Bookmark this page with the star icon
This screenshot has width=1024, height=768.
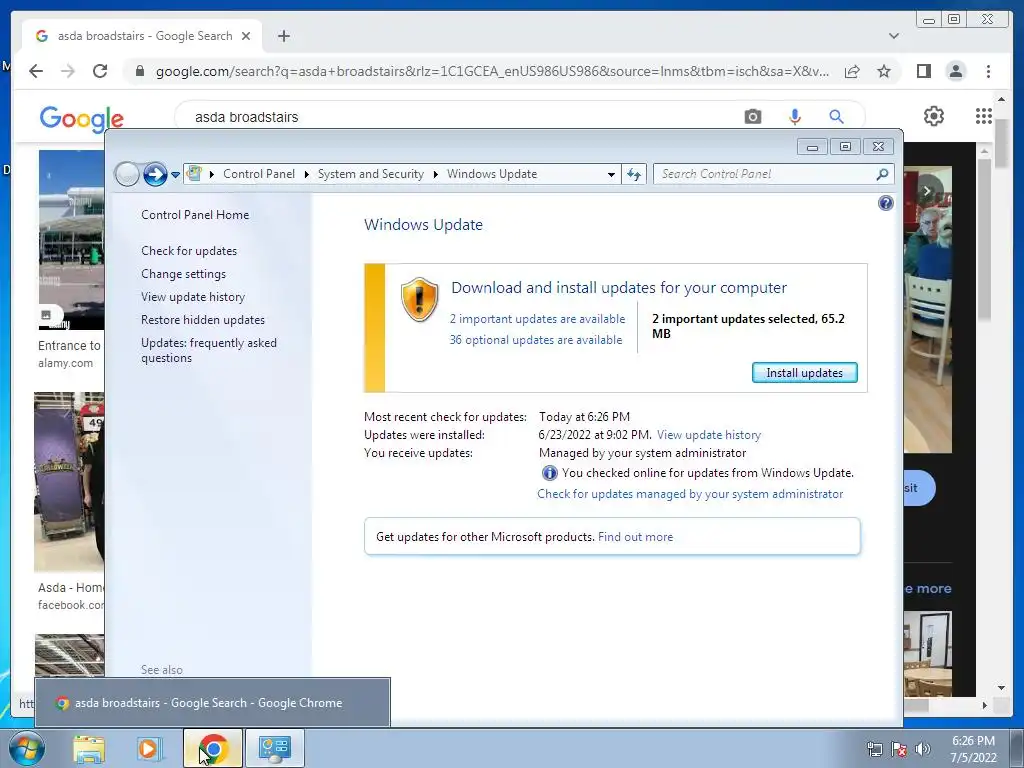point(884,71)
